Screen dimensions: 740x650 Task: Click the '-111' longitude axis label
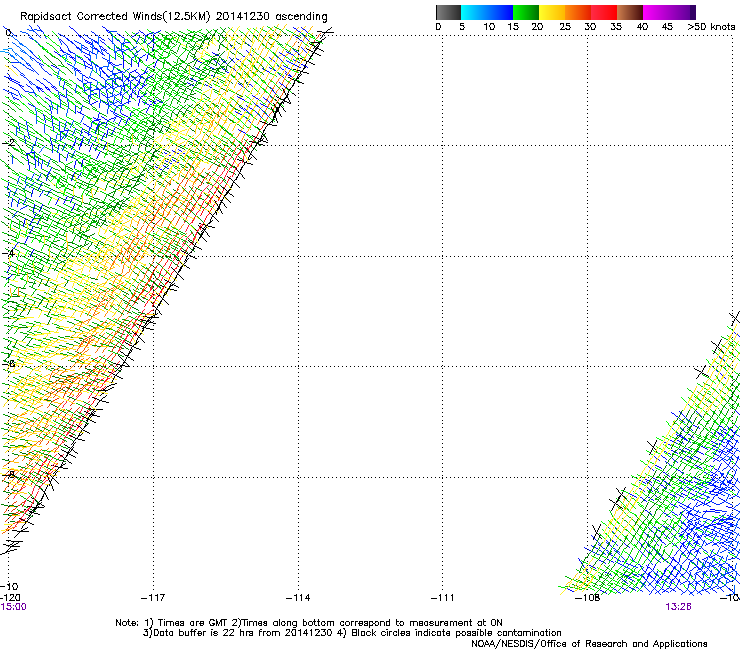[x=443, y=598]
